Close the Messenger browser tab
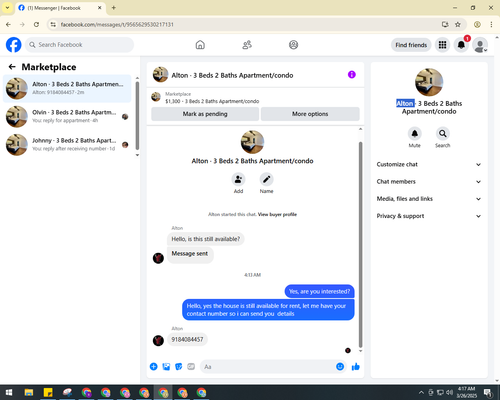The height and width of the screenshot is (400, 500). [99, 8]
